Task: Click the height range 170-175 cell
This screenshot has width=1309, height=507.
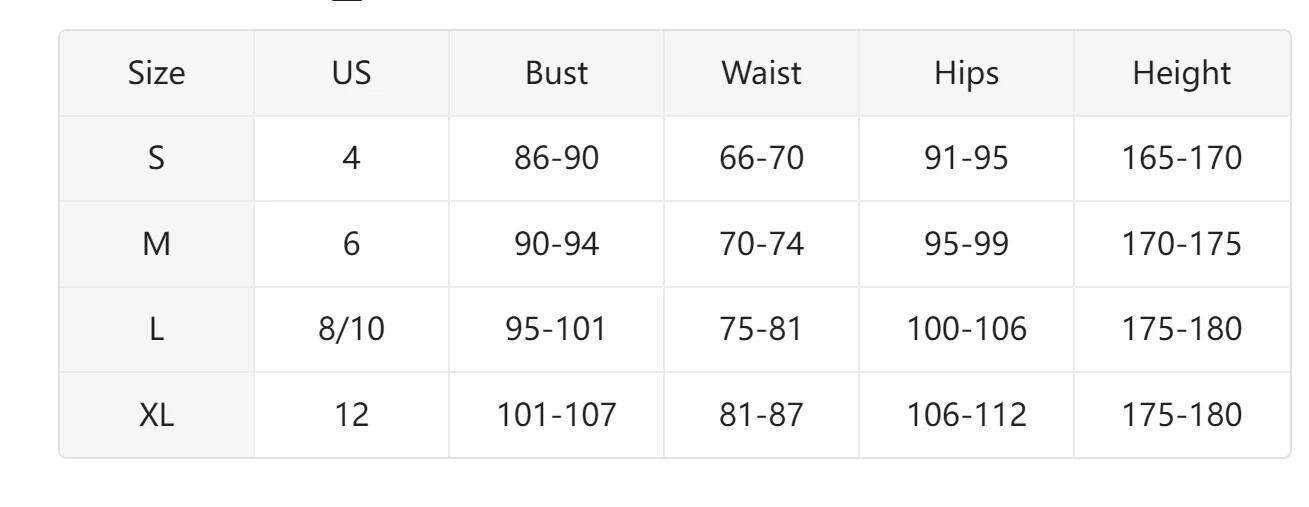Action: pyautogui.click(x=1181, y=244)
